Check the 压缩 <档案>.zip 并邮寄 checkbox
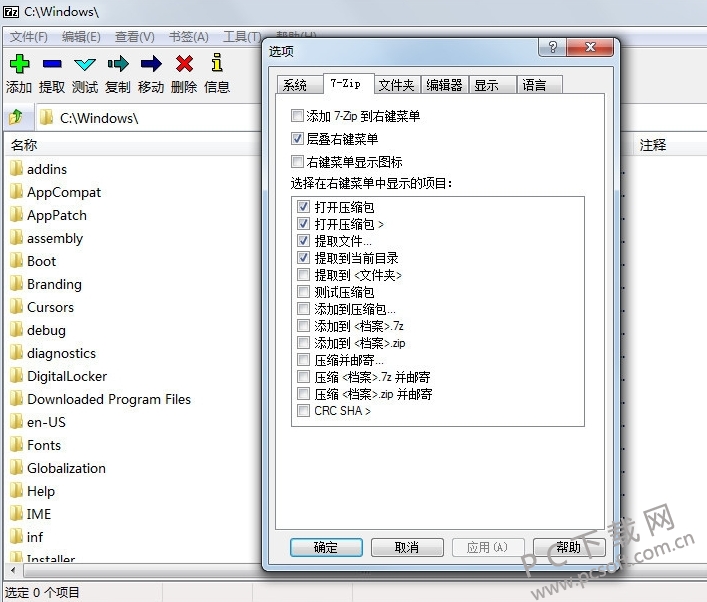Screen dimensions: 707x602 303,394
